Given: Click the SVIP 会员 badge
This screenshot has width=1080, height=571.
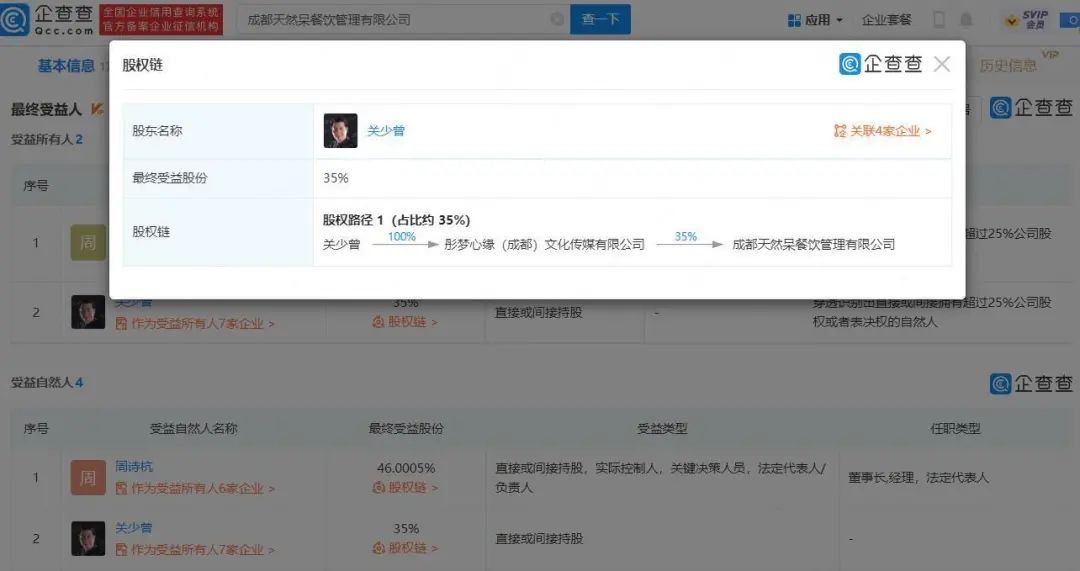Looking at the screenshot, I should coord(1027,19).
